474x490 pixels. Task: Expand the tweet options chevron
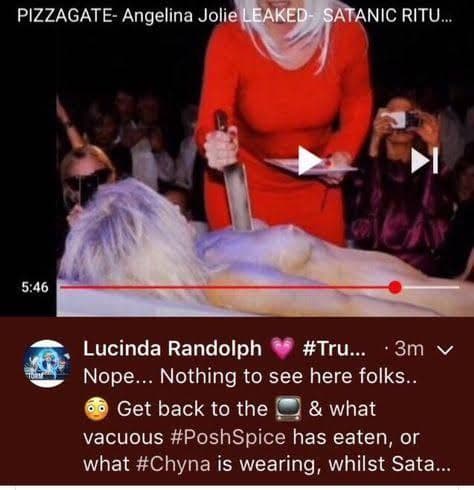[x=445, y=350]
